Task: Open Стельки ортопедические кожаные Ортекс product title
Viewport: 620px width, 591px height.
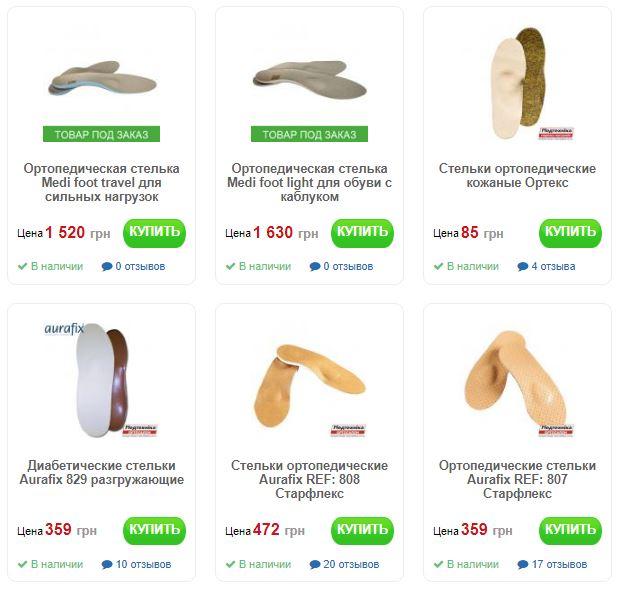Action: point(517,176)
